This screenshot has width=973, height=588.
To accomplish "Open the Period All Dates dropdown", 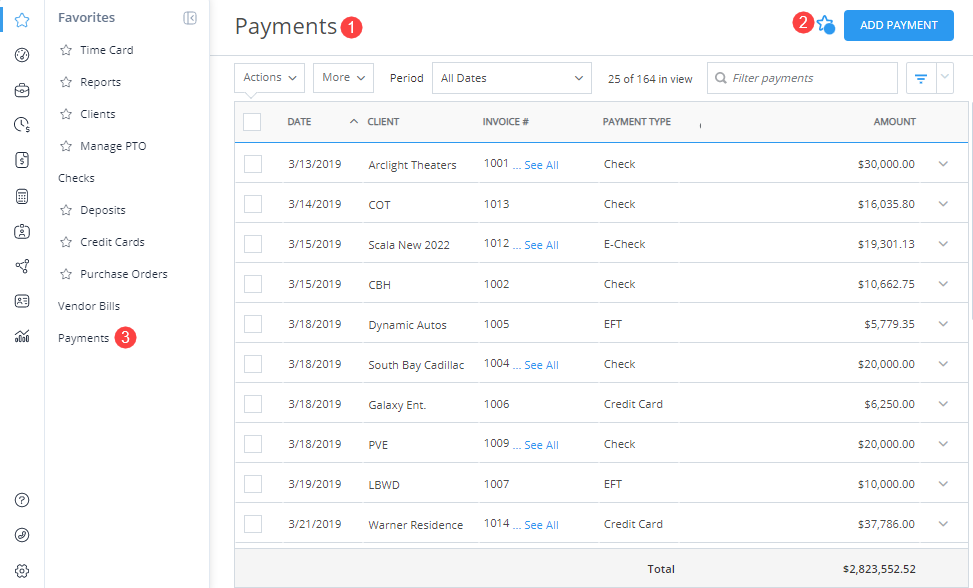I will click(511, 77).
